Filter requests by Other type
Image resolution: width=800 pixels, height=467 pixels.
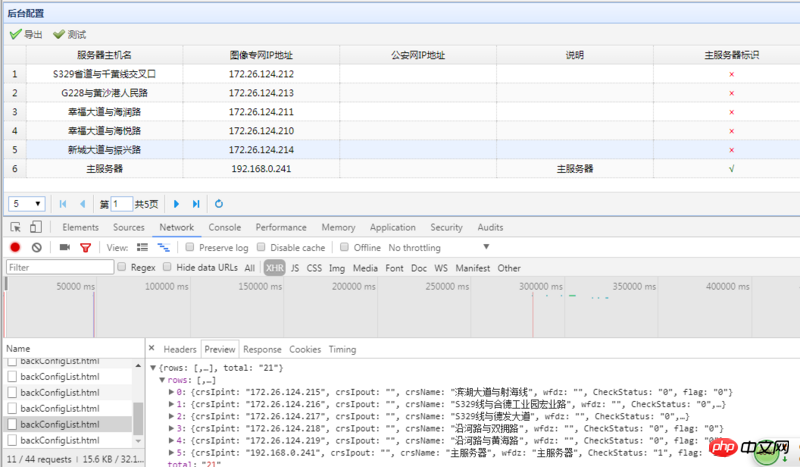click(509, 268)
